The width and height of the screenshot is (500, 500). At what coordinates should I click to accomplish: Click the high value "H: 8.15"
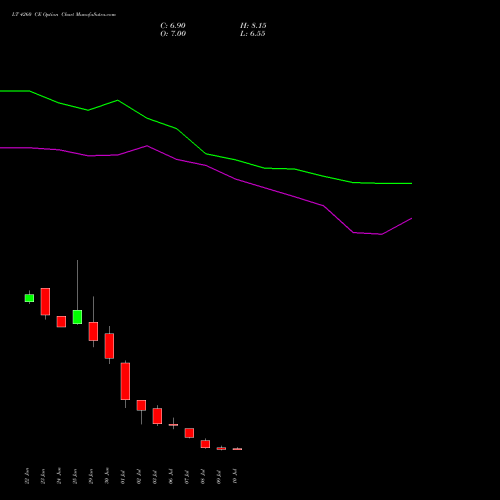(253, 26)
